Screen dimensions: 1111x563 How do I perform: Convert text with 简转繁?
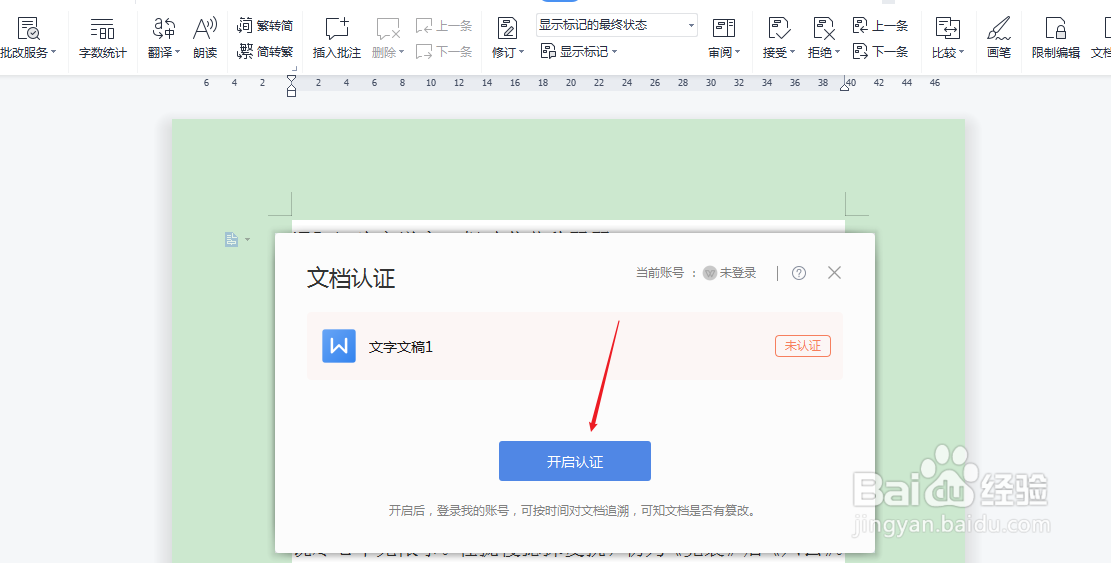(x=265, y=51)
